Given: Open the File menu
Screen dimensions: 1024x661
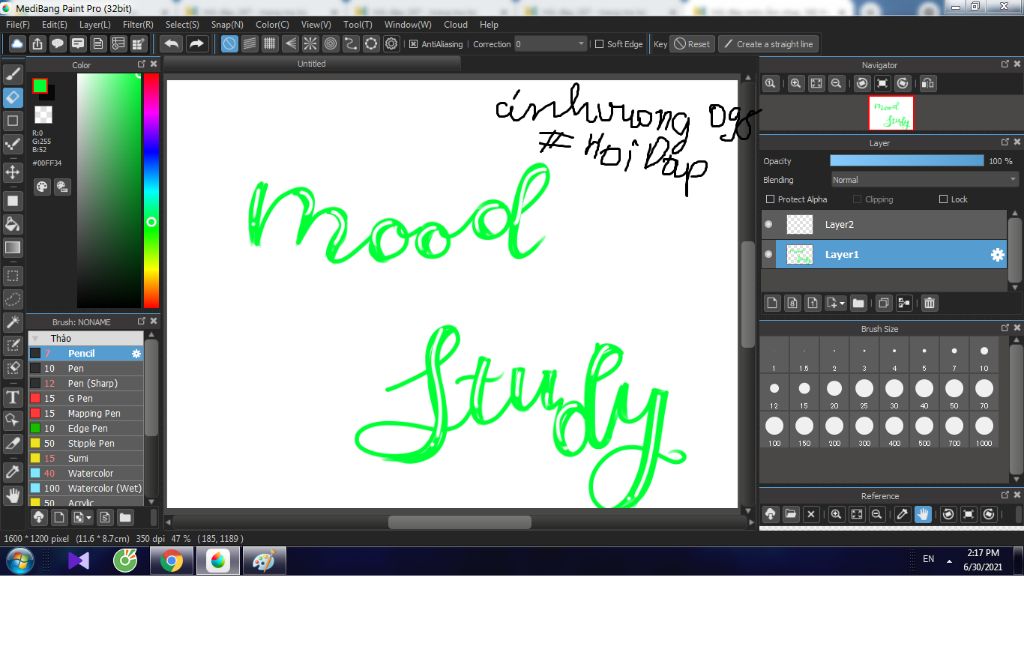Looking at the screenshot, I should point(18,25).
